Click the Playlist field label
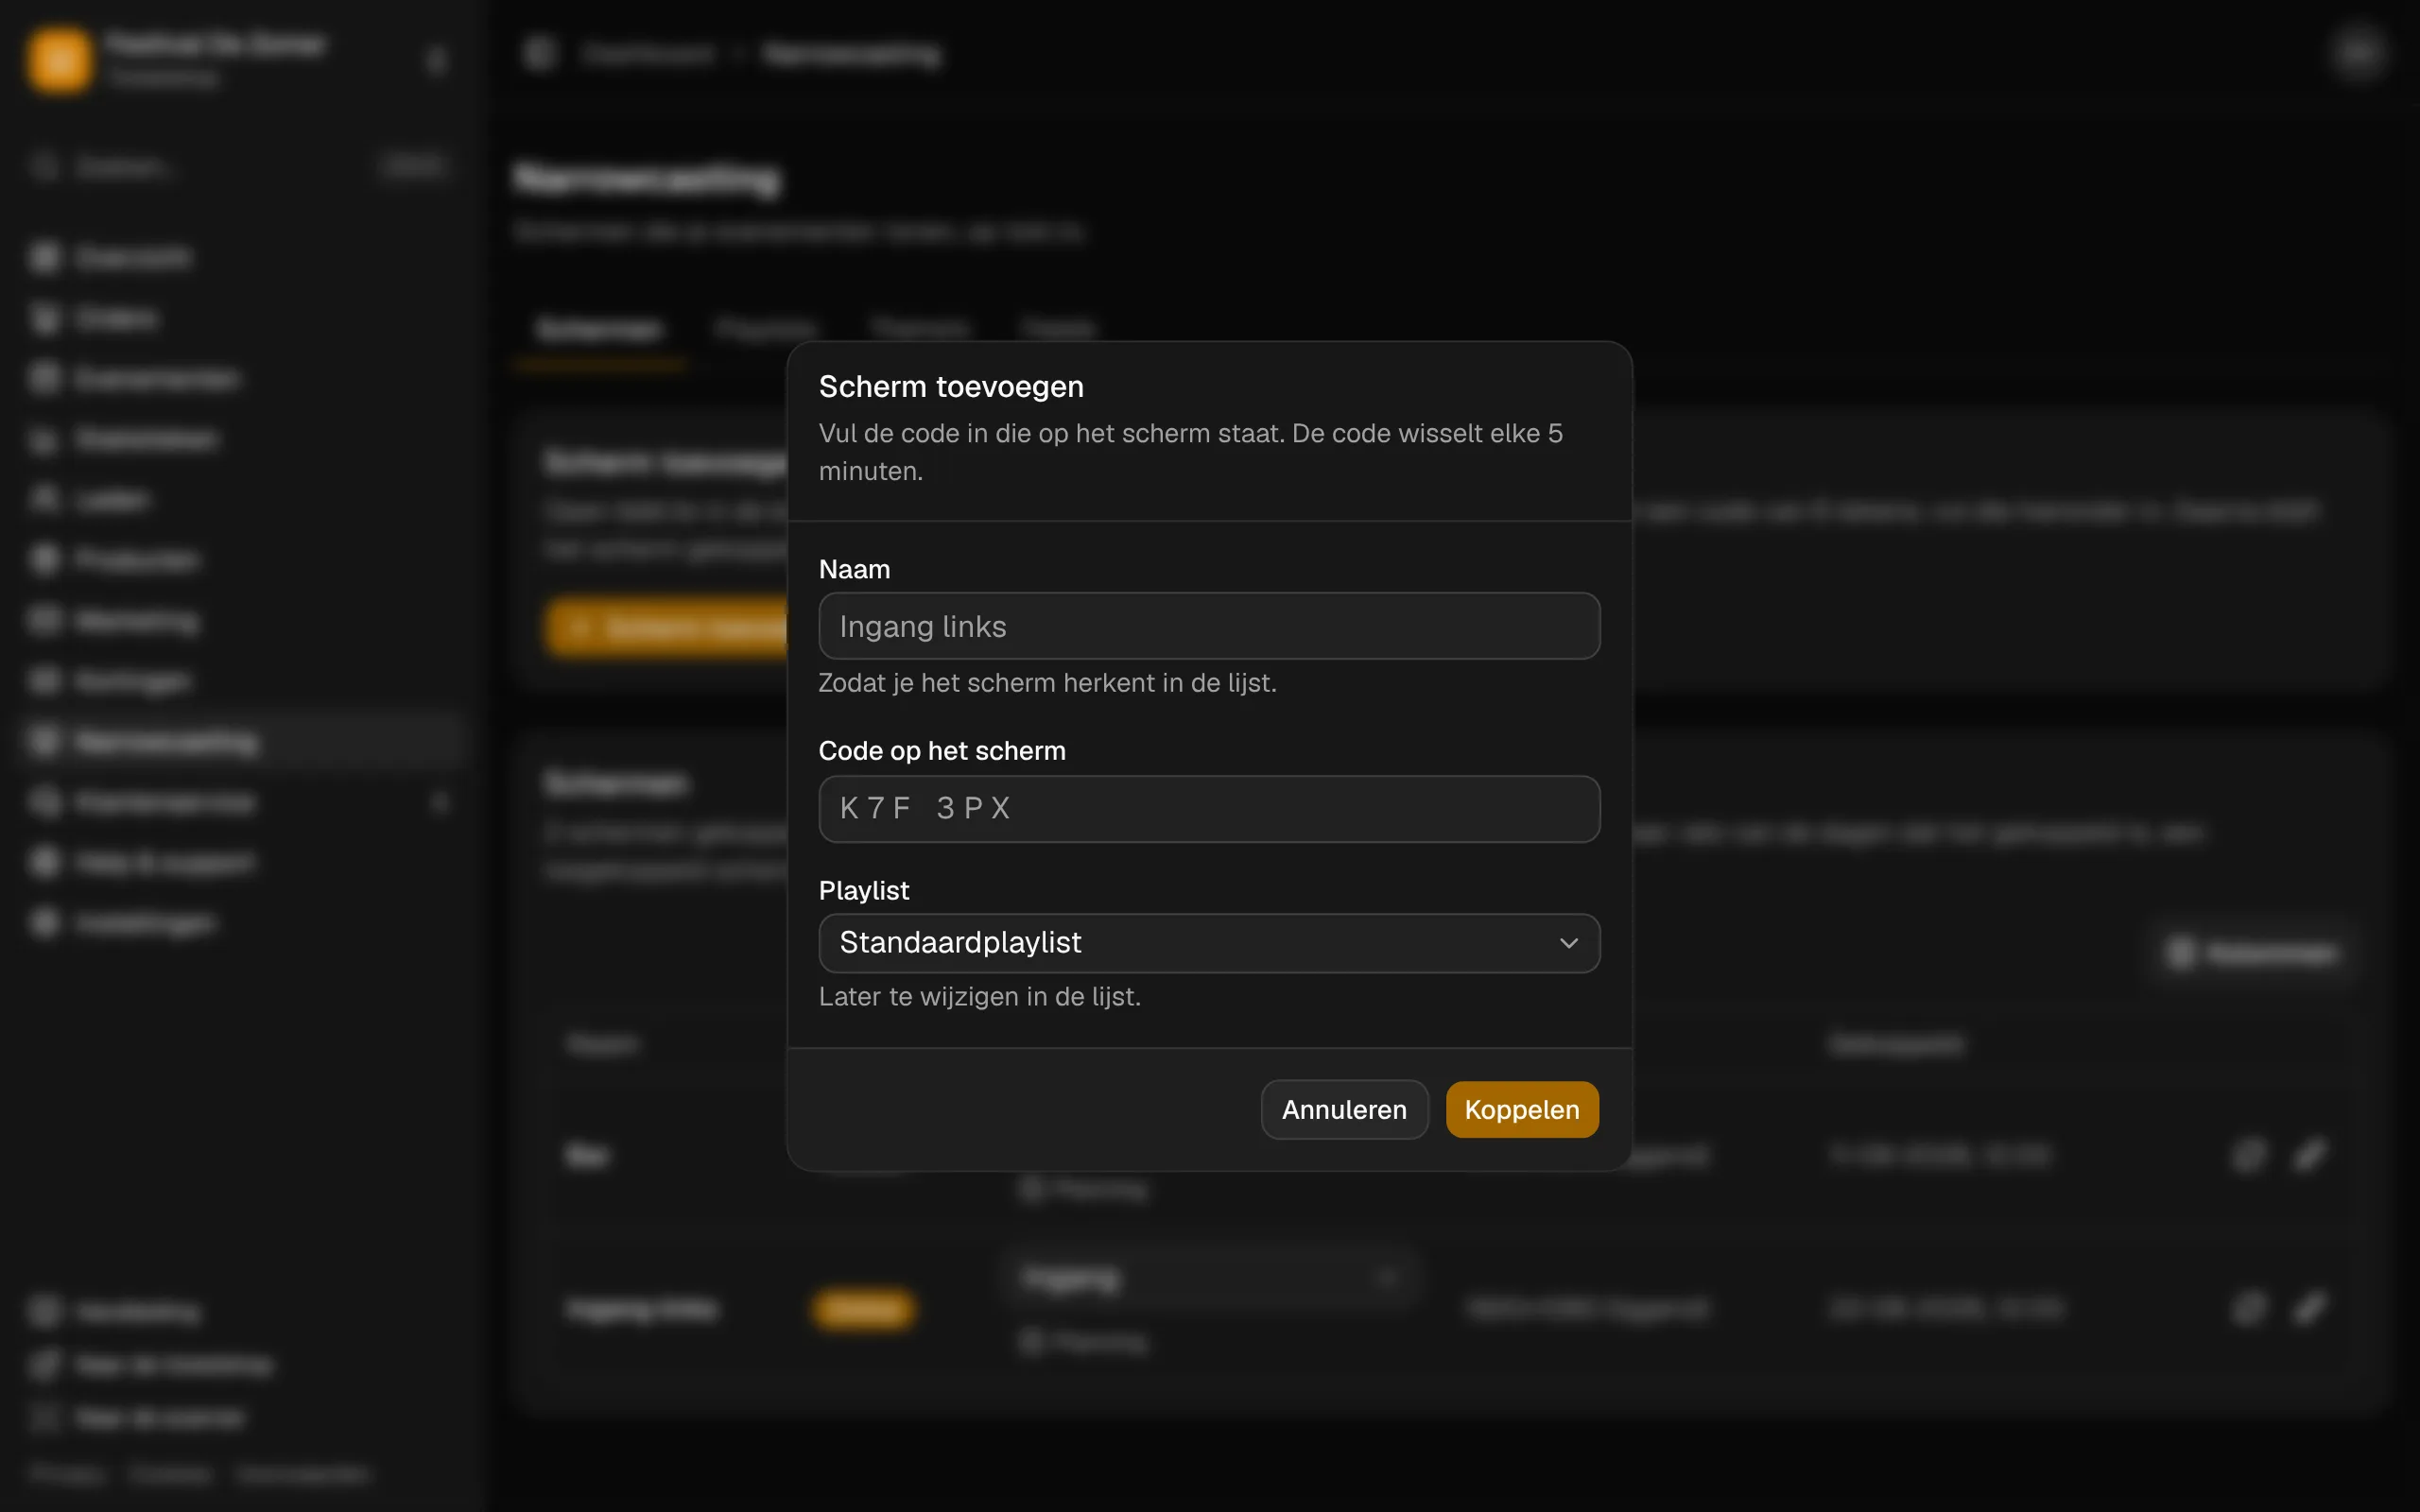The width and height of the screenshot is (2420, 1512). (864, 890)
